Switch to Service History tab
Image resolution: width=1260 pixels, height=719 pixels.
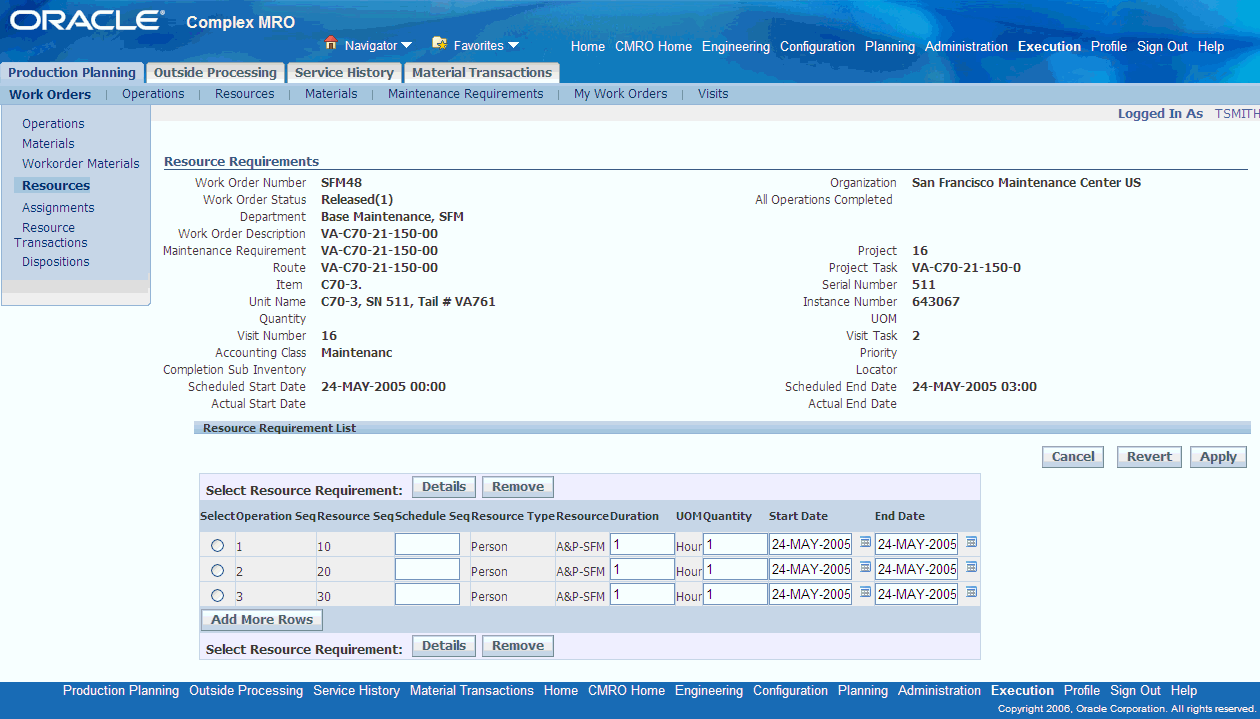click(x=344, y=72)
